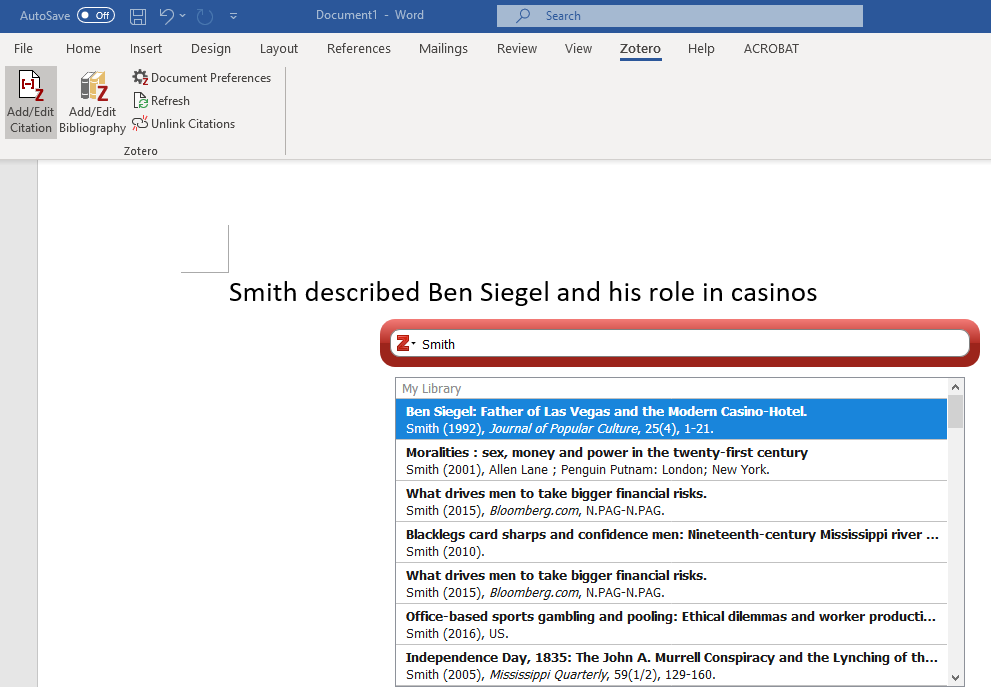The height and width of the screenshot is (687, 991).
Task: Switch to the Review tab
Action: (x=517, y=49)
